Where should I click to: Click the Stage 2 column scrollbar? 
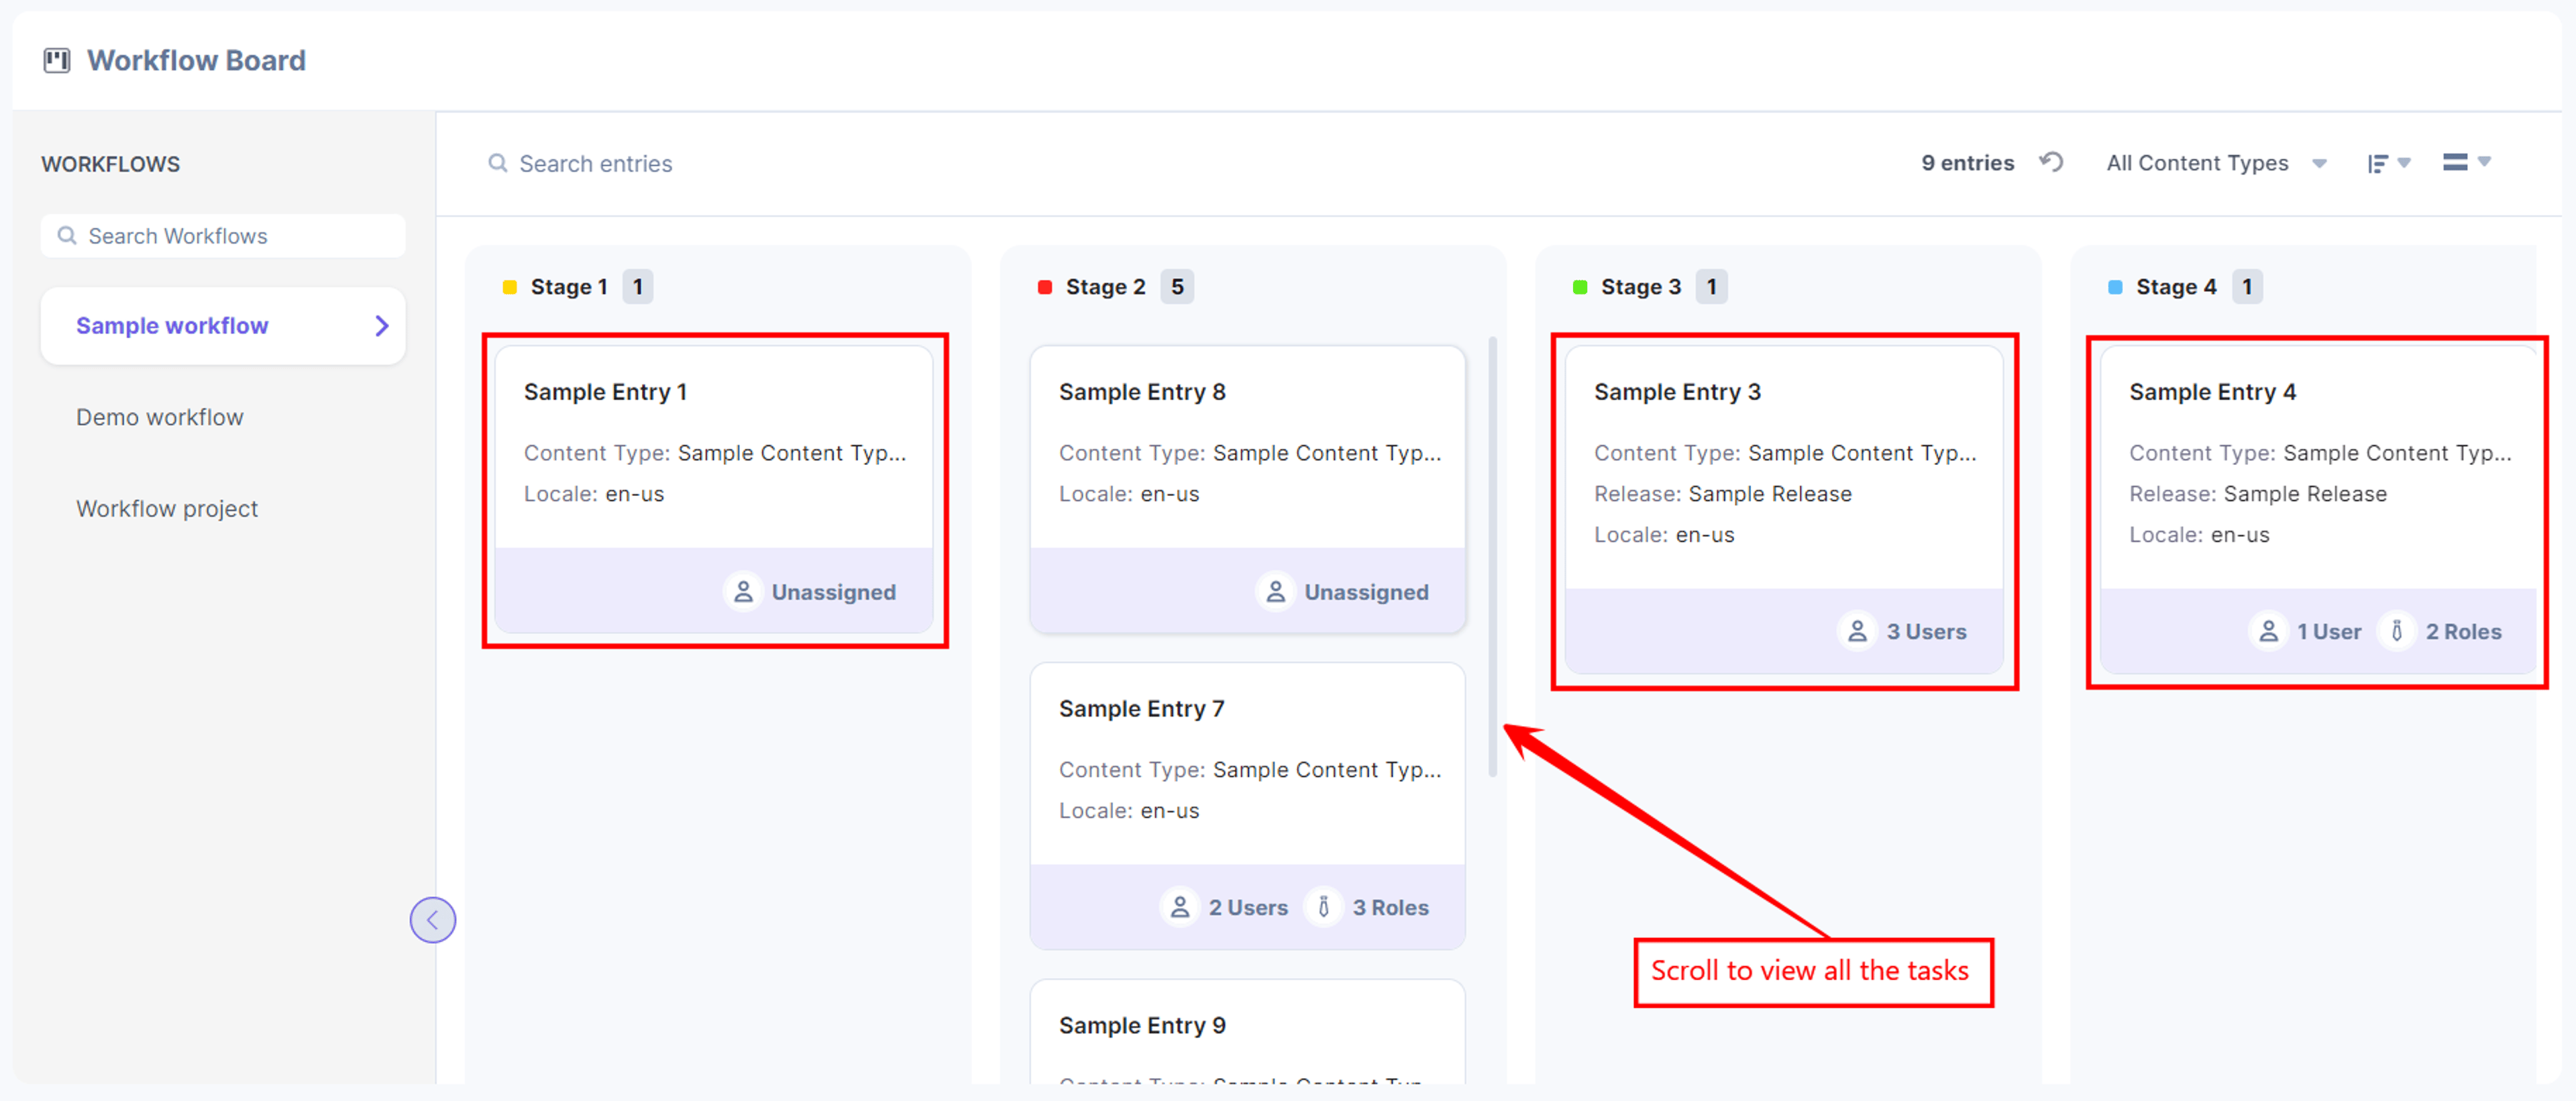coord(1493,557)
